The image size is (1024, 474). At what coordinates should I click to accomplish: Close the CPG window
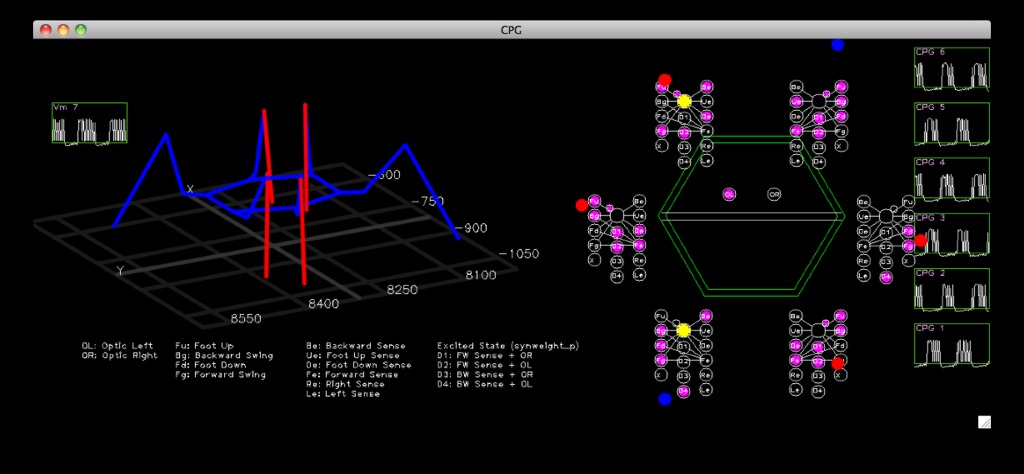click(x=46, y=30)
